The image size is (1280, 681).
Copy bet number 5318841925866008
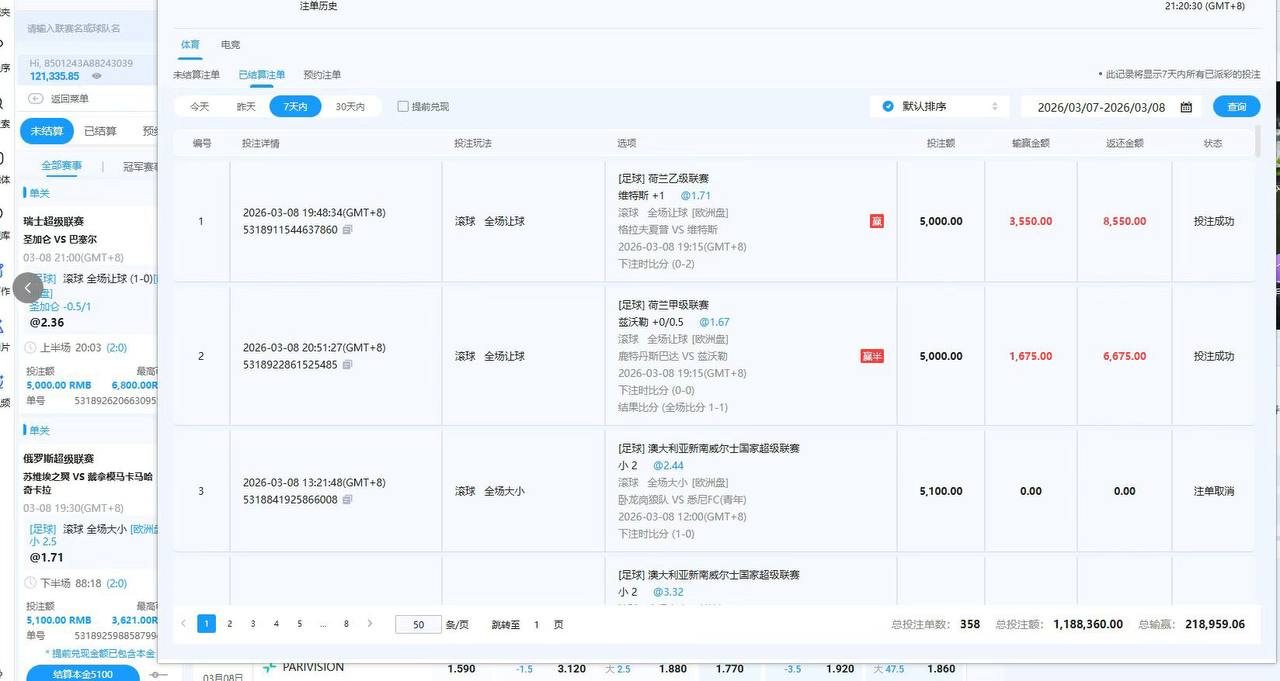(347, 500)
